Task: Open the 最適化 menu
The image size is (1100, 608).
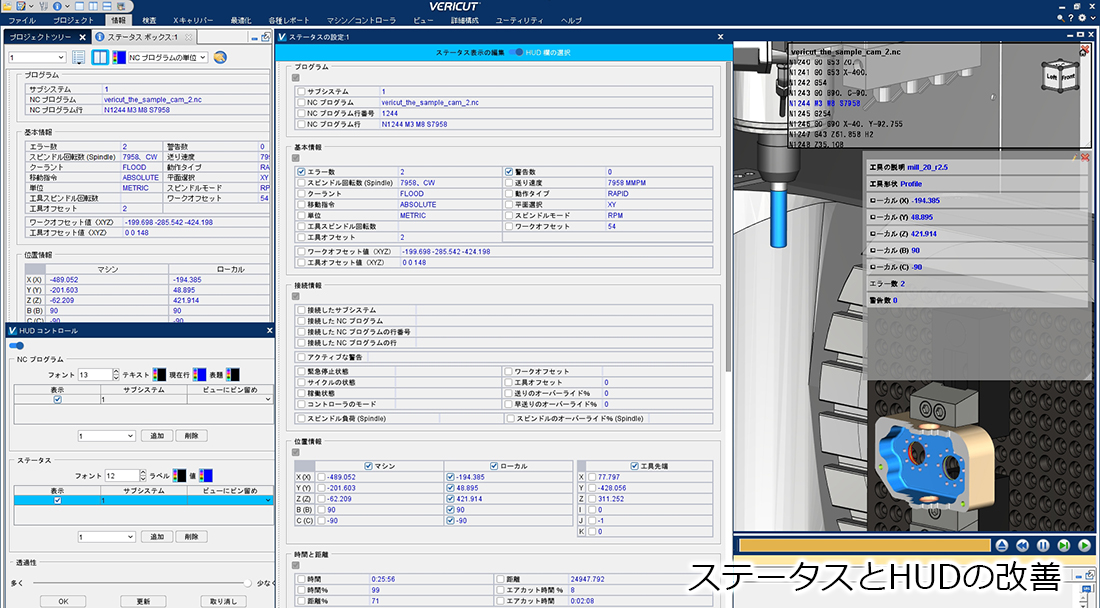Action: [x=241, y=21]
